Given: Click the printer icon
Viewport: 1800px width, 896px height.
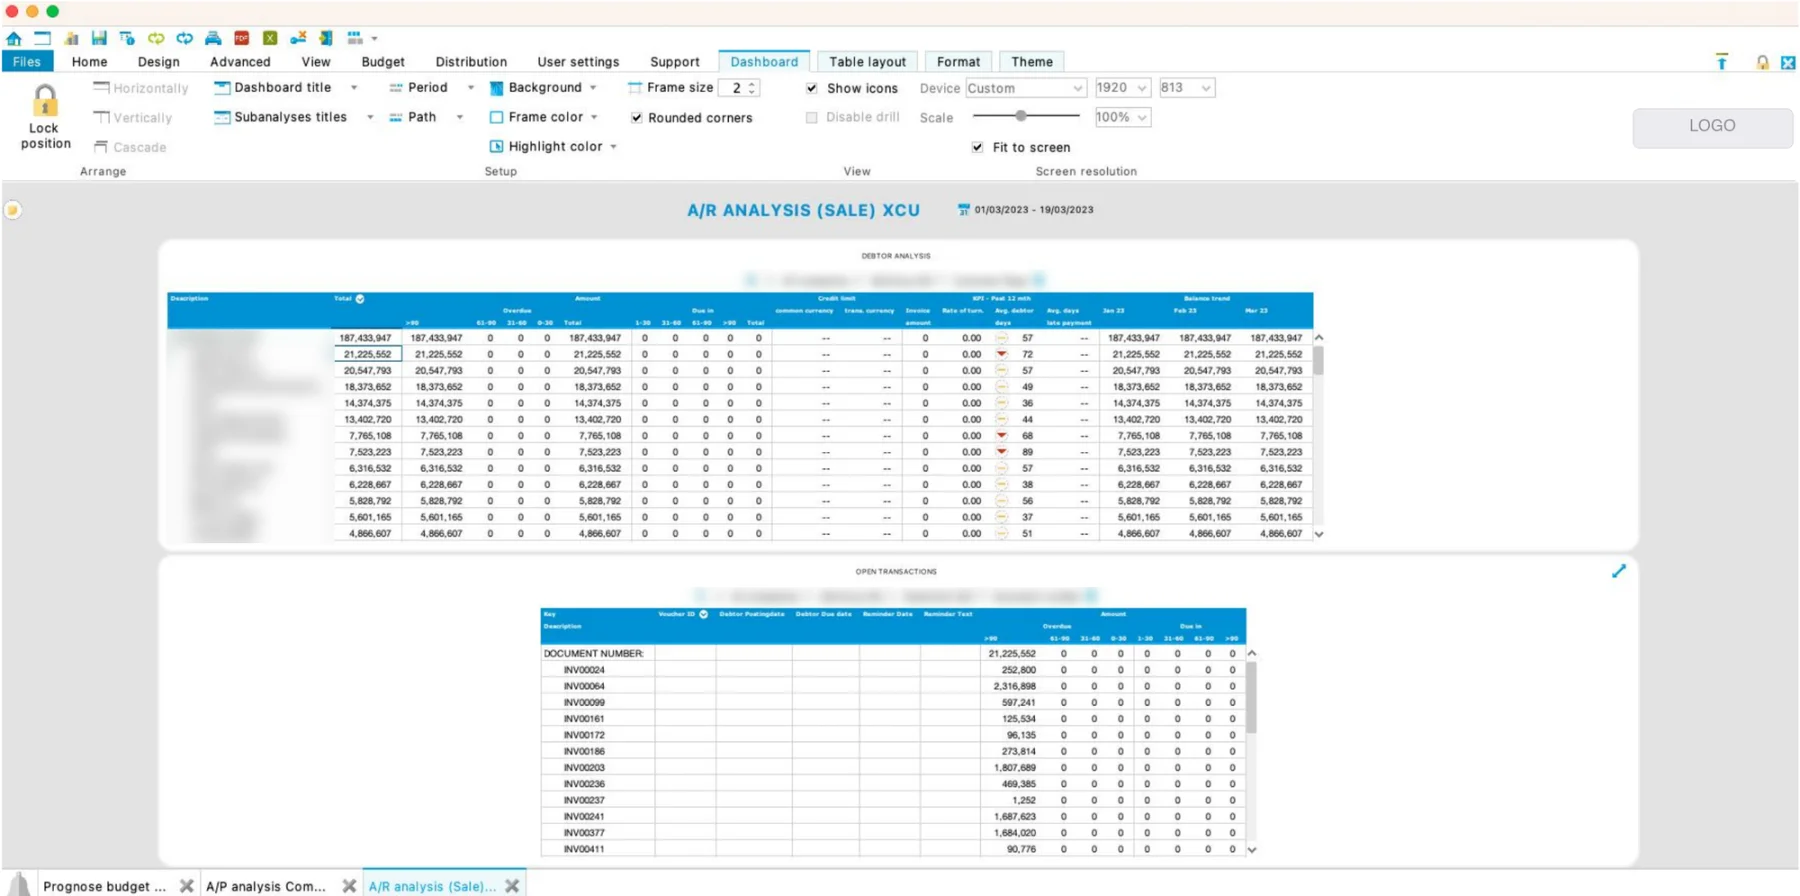Looking at the screenshot, I should point(213,38).
